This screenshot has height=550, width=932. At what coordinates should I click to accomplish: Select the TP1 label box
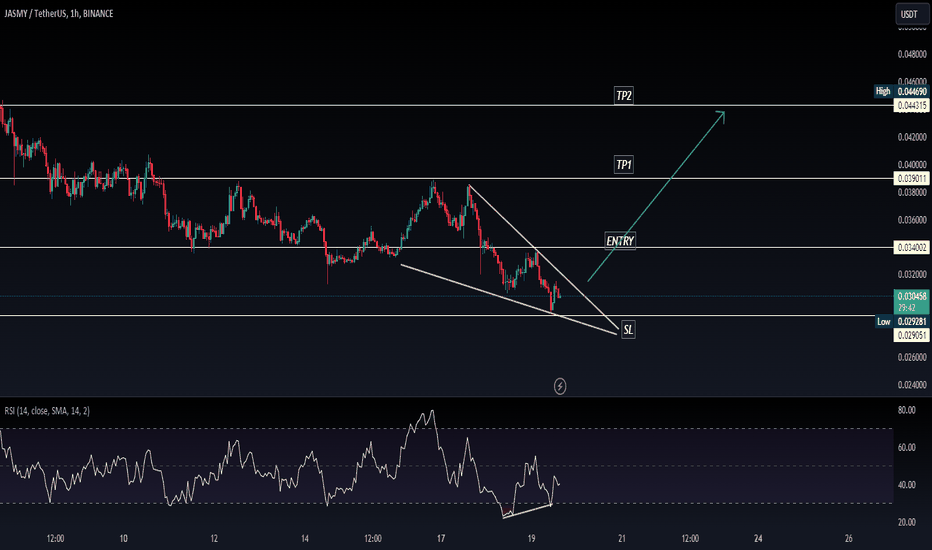coord(624,165)
